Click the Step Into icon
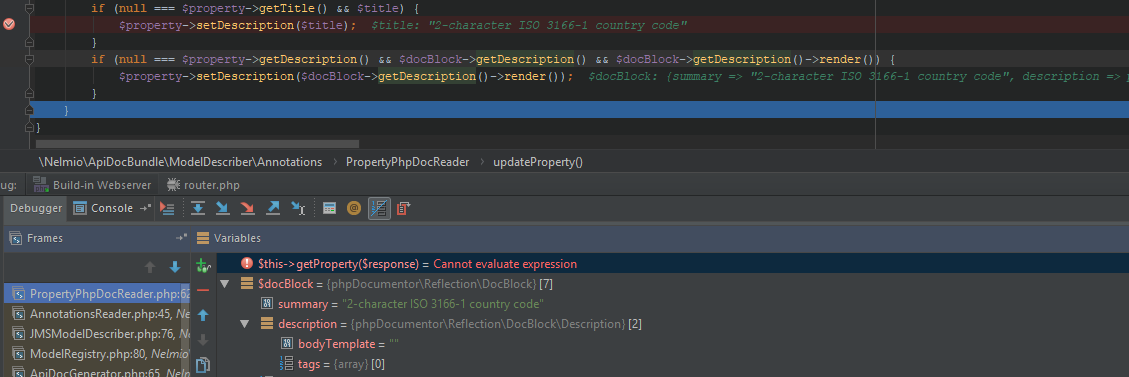 (222, 209)
